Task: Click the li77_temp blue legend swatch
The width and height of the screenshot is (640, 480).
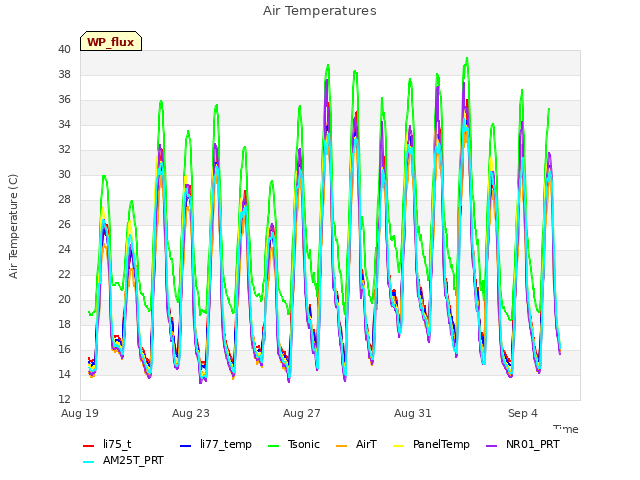Action: [186, 446]
